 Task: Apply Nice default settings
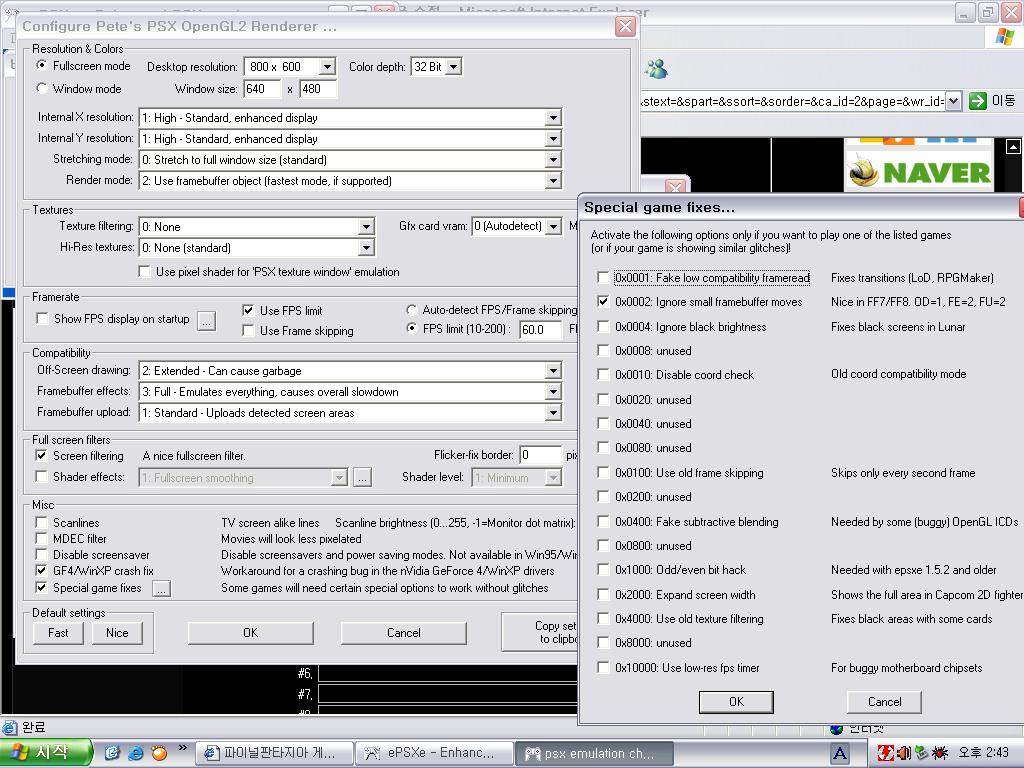pos(118,633)
